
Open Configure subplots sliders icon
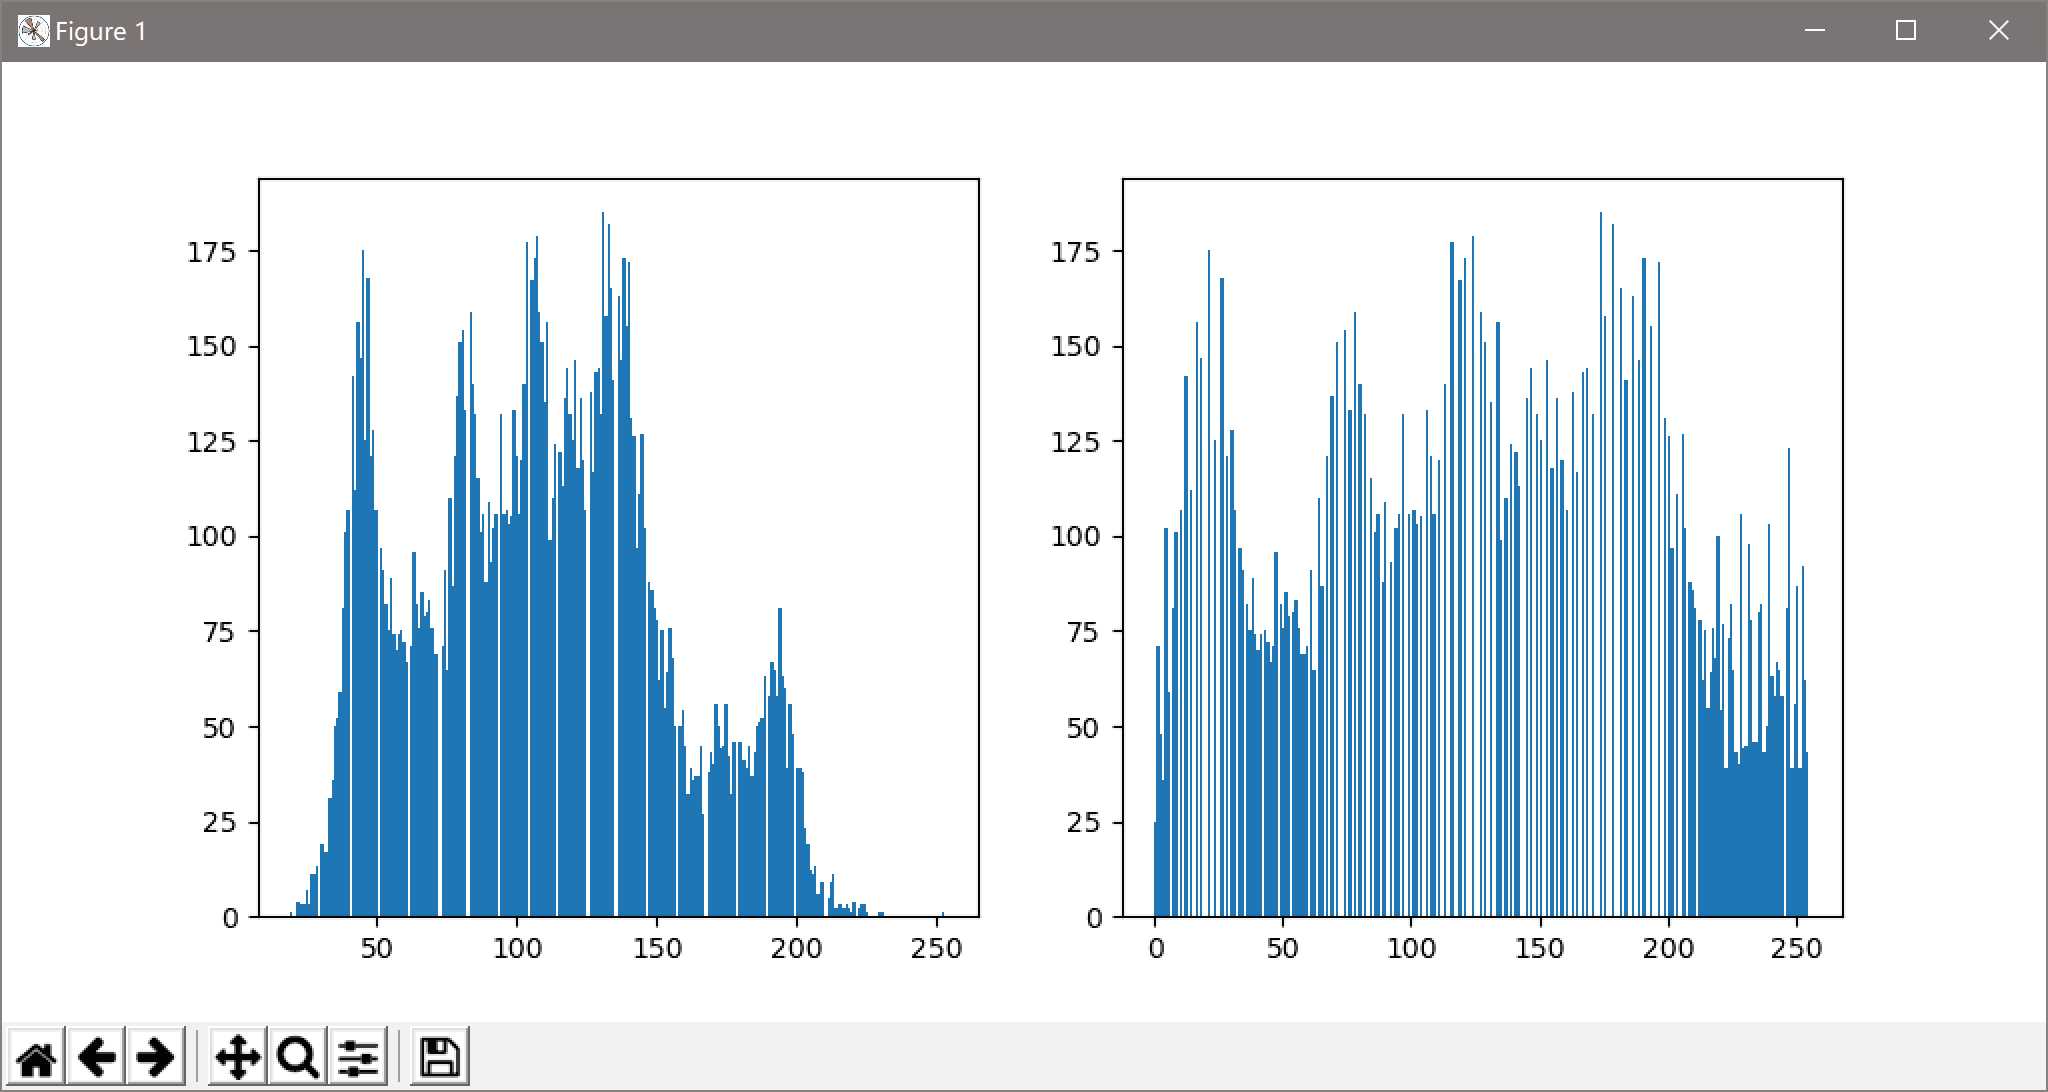pyautogui.click(x=357, y=1057)
